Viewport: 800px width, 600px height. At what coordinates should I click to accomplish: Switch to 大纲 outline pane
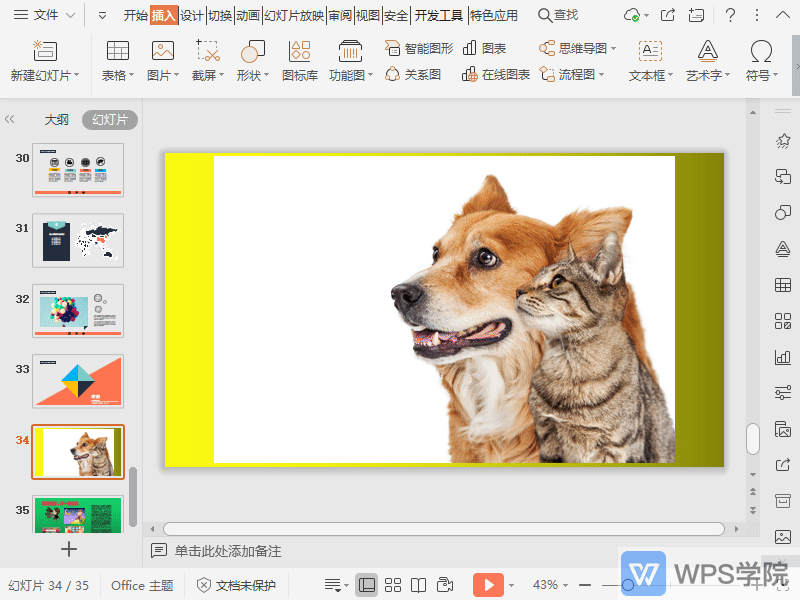pos(57,120)
